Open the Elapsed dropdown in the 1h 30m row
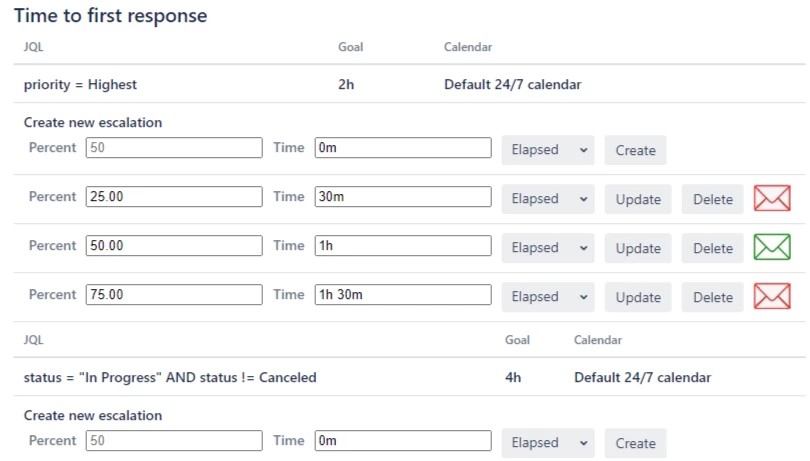This screenshot has width=810, height=461. point(548,297)
